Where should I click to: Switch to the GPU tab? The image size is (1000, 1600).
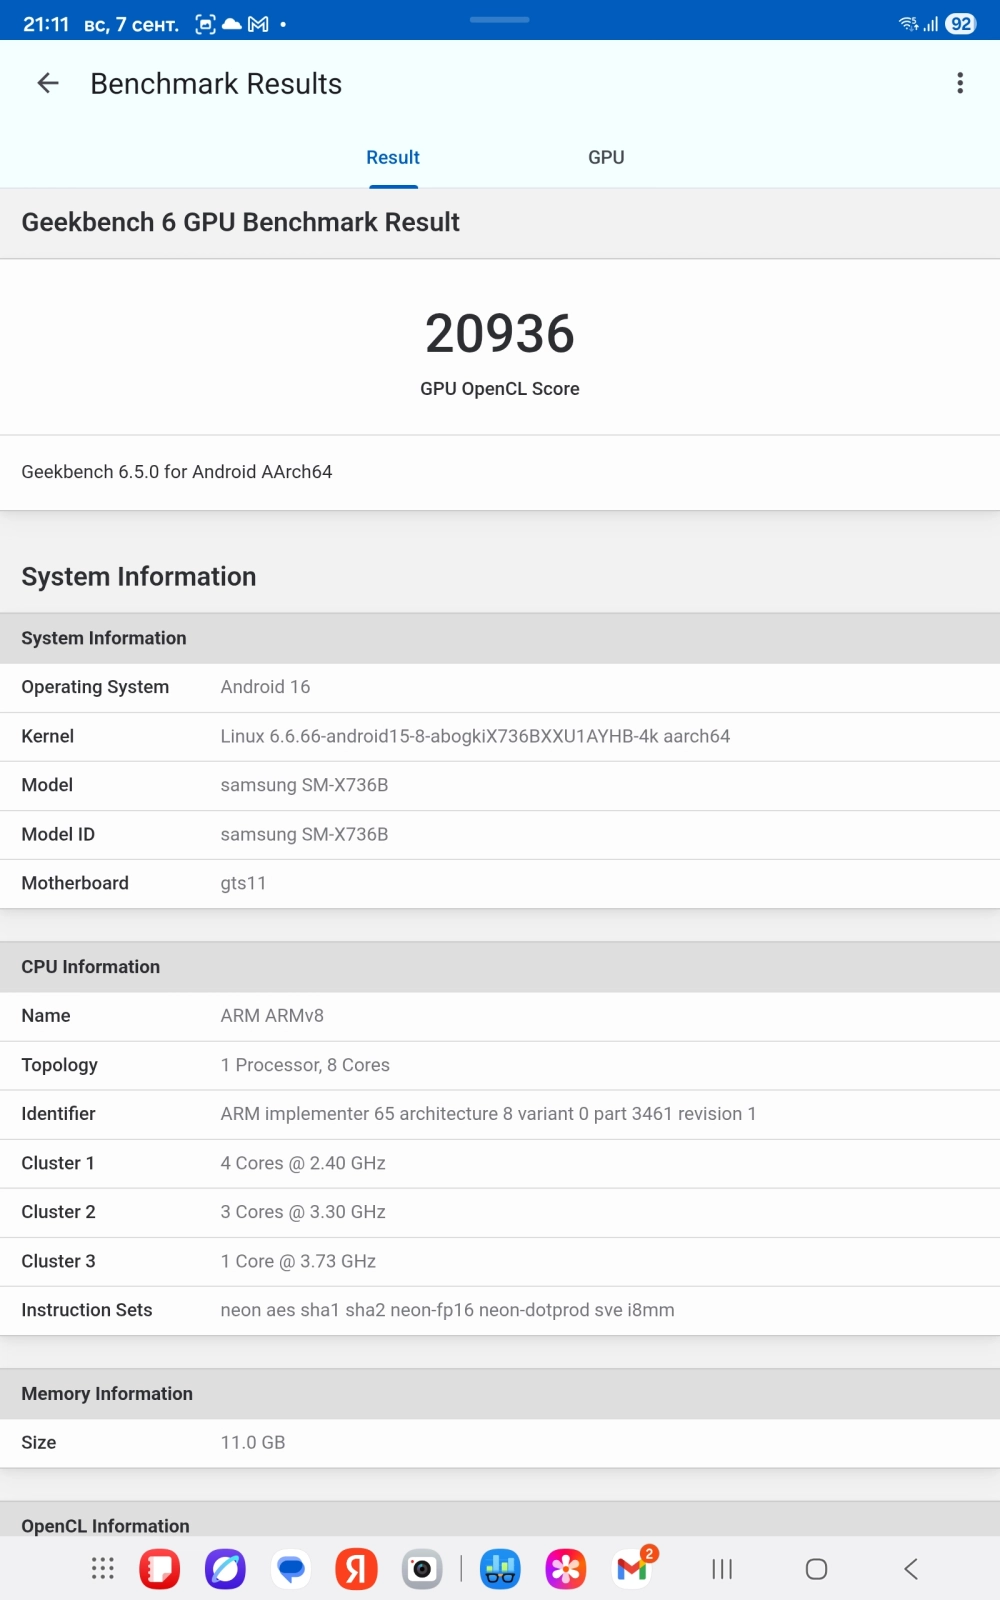(606, 158)
